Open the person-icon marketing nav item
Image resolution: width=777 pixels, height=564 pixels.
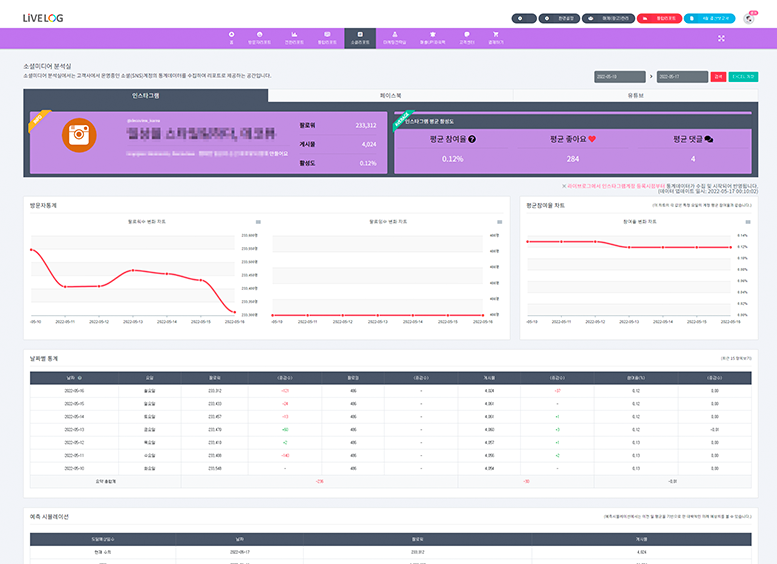pyautogui.click(x=394, y=38)
